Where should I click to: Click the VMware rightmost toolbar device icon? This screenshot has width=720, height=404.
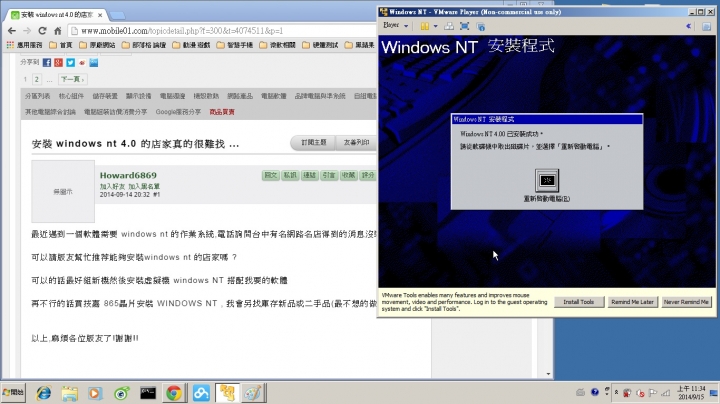click(707, 27)
